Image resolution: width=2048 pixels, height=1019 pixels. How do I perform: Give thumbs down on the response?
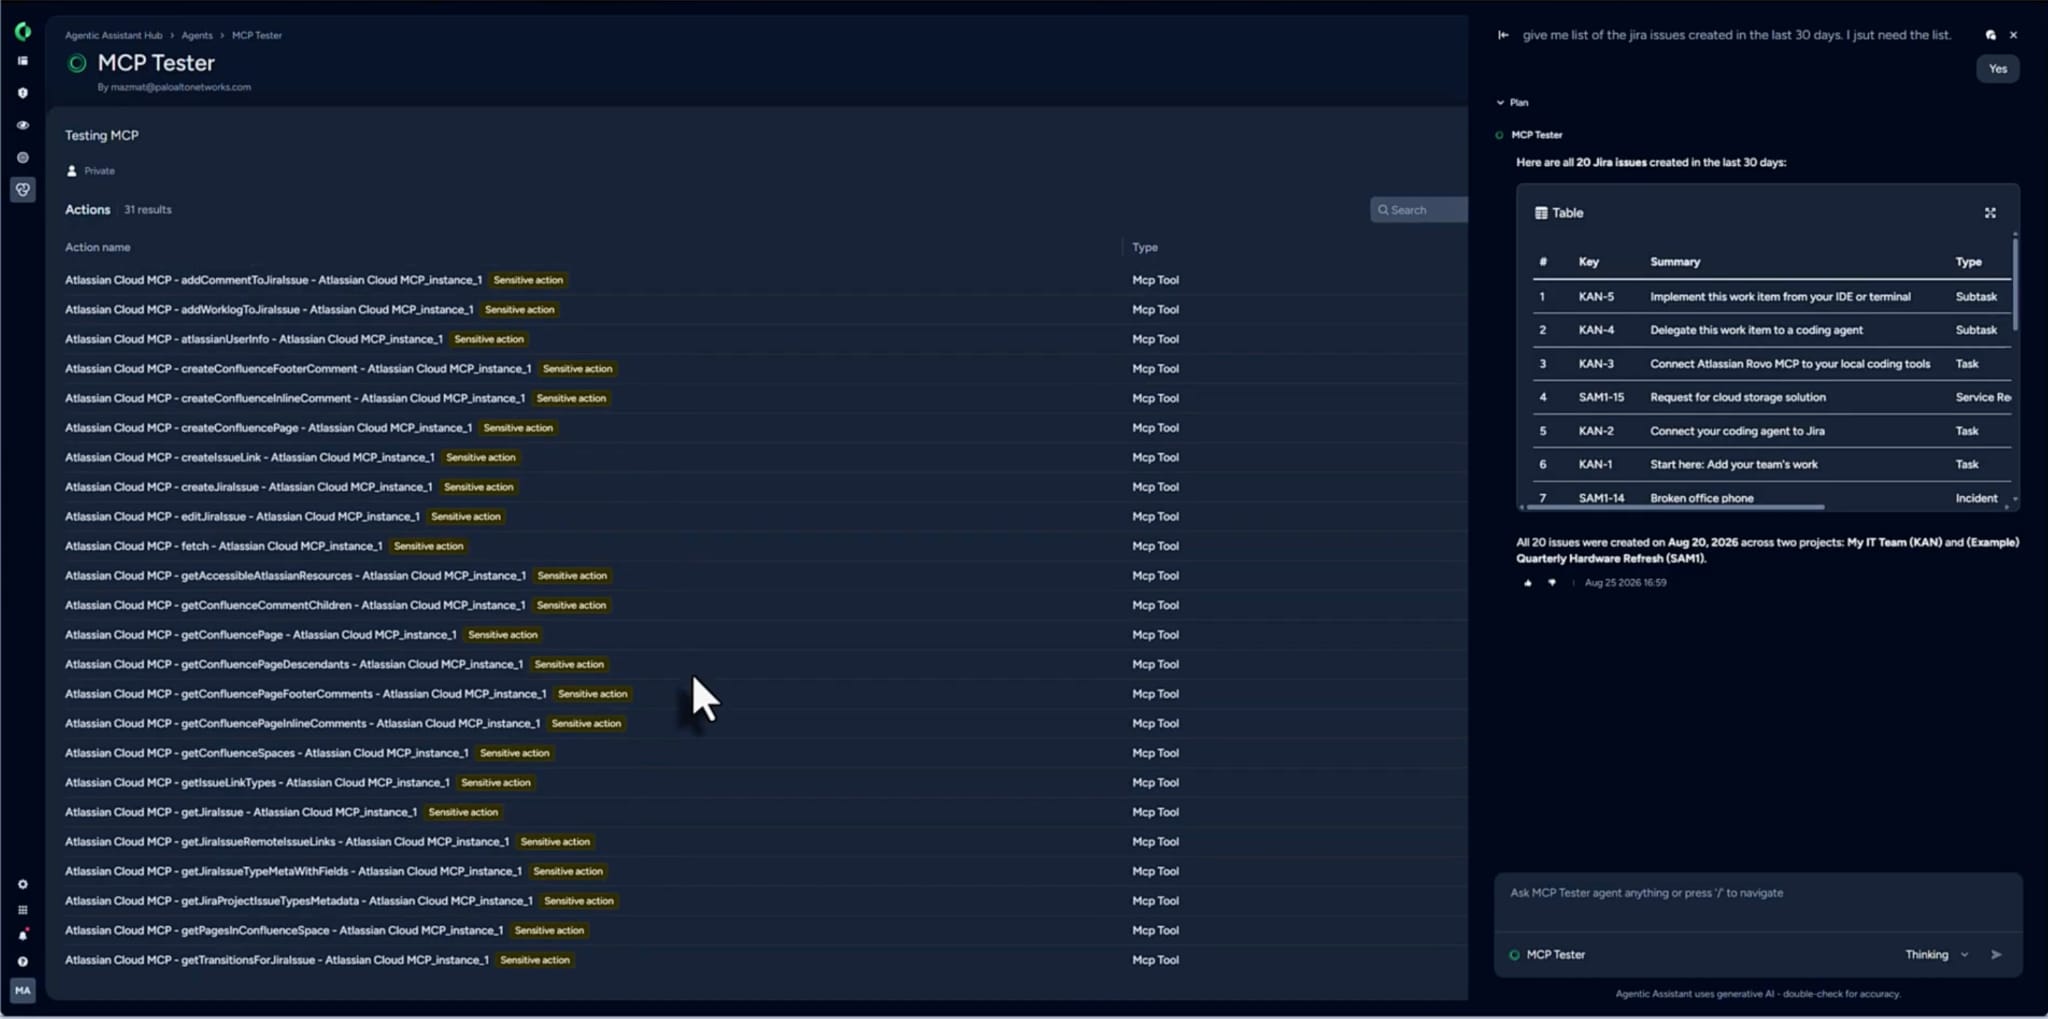(1552, 583)
